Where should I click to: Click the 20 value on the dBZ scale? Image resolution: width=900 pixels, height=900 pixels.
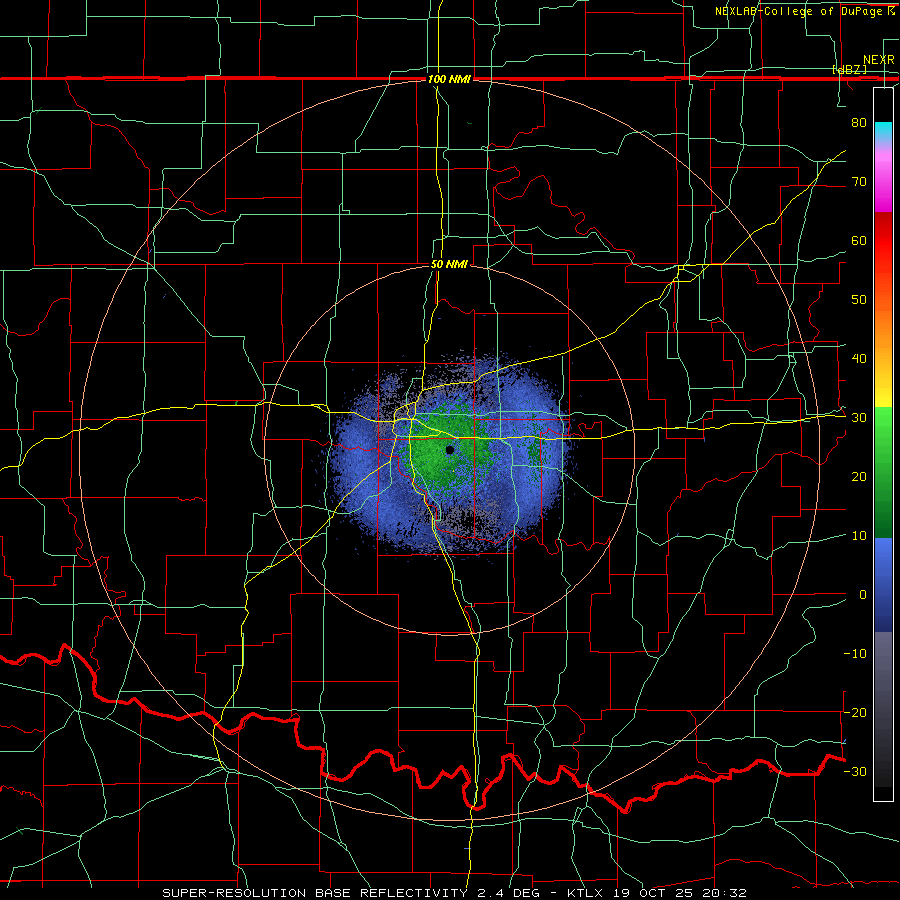coord(859,476)
